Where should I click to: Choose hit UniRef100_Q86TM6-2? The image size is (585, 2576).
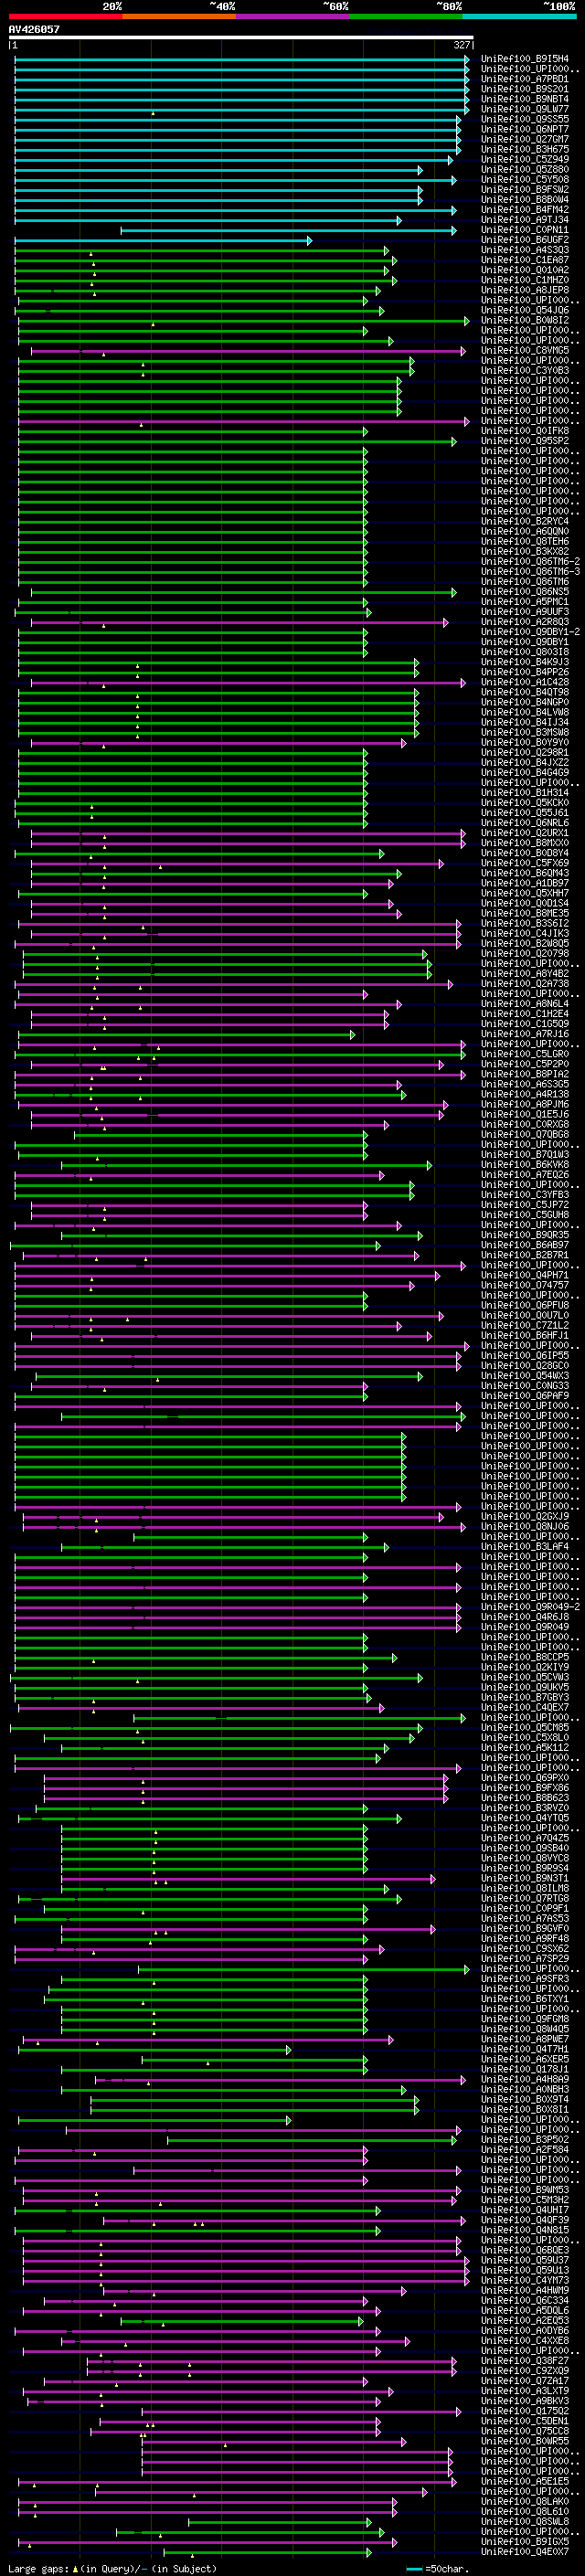pyautogui.click(x=530, y=561)
